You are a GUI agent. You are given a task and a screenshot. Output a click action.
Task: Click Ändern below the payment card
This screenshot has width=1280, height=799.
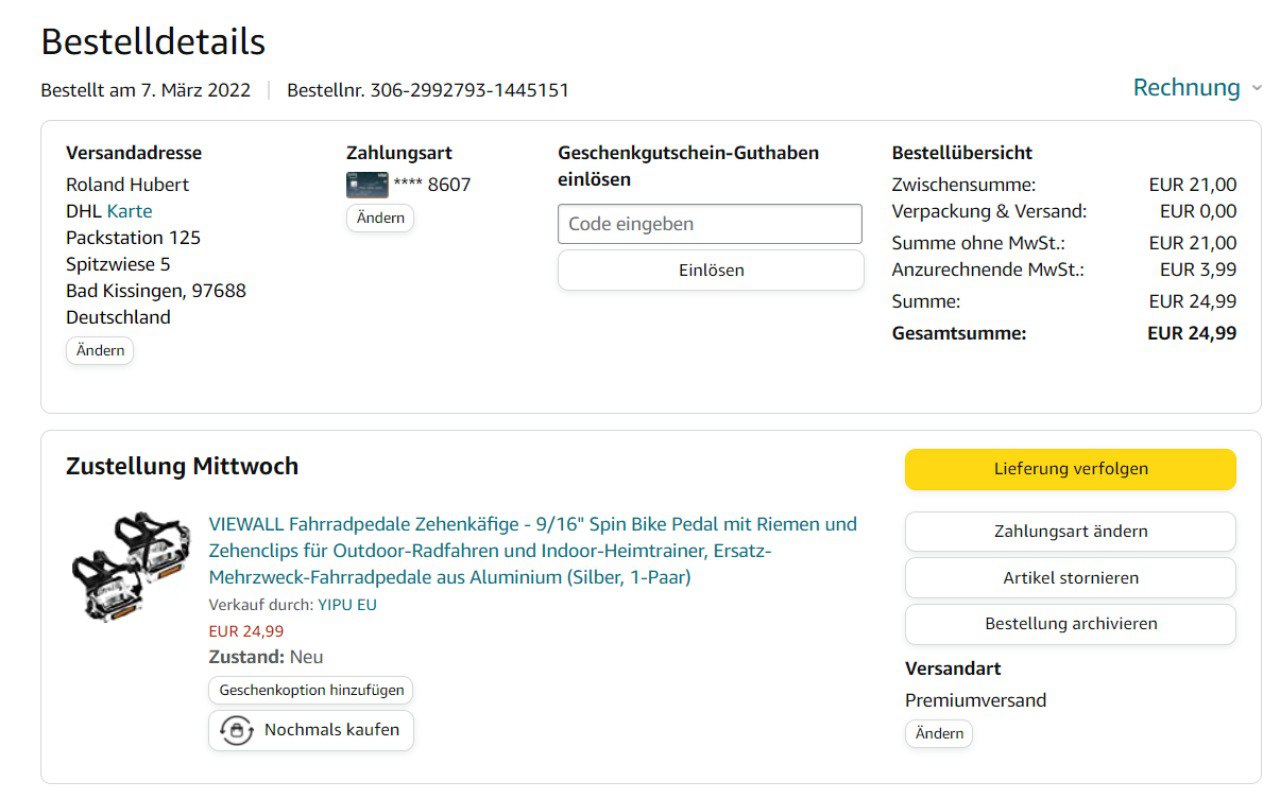[380, 218]
